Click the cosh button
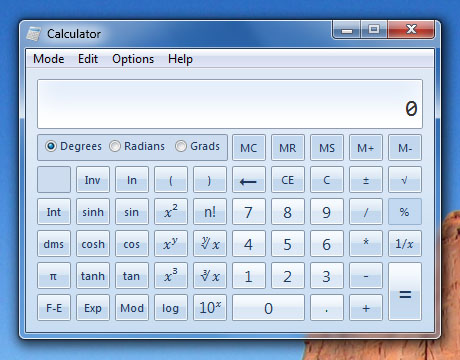 click(x=93, y=244)
